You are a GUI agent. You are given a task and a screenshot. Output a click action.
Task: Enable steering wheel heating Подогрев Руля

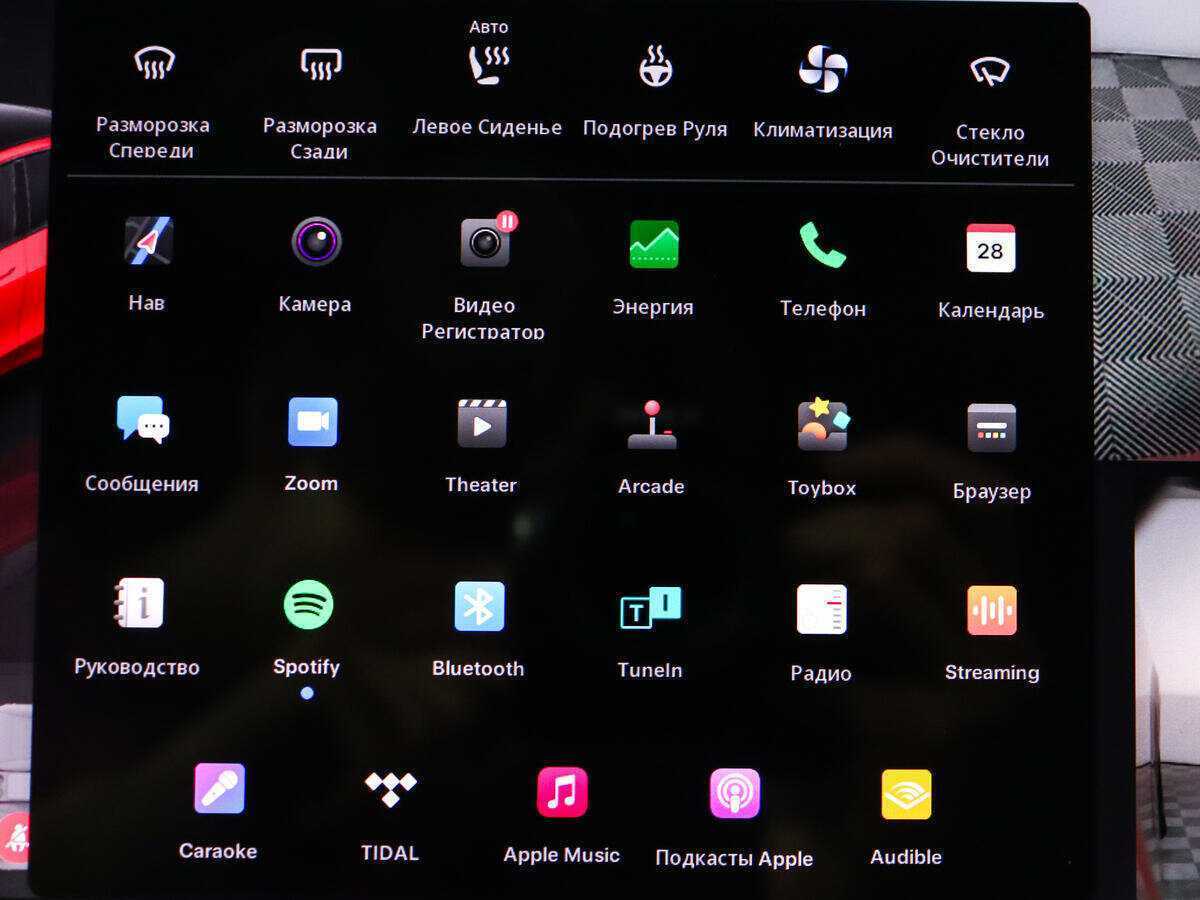point(655,68)
